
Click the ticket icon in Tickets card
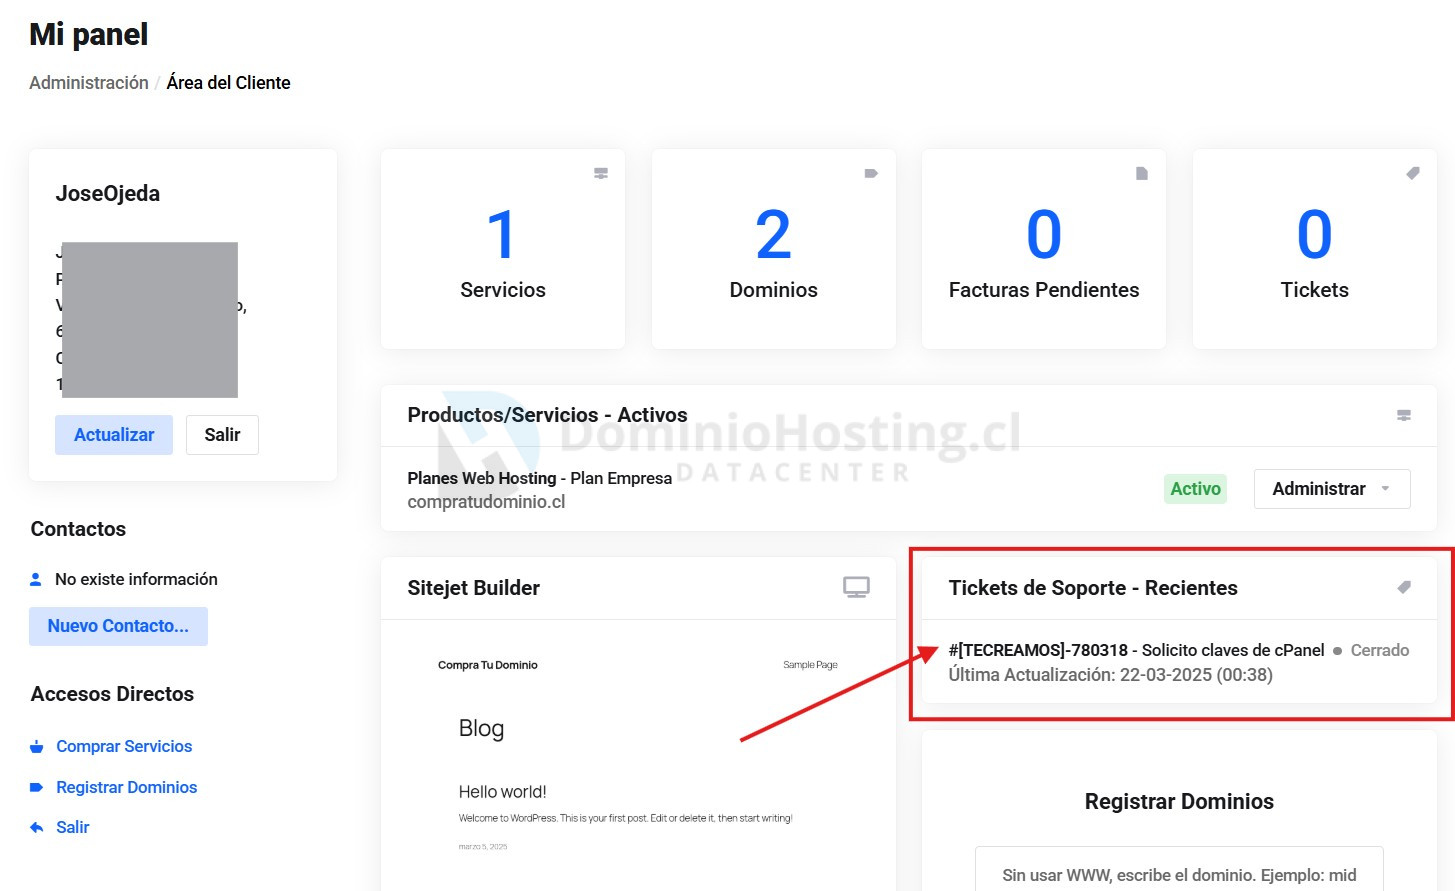pos(1413,173)
